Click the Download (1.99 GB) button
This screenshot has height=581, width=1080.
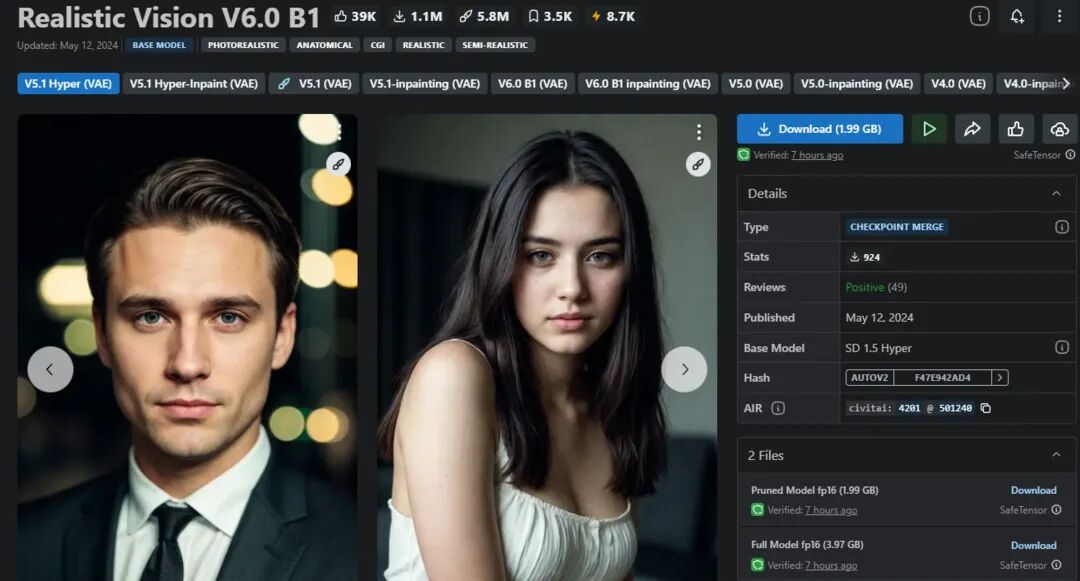pos(820,129)
